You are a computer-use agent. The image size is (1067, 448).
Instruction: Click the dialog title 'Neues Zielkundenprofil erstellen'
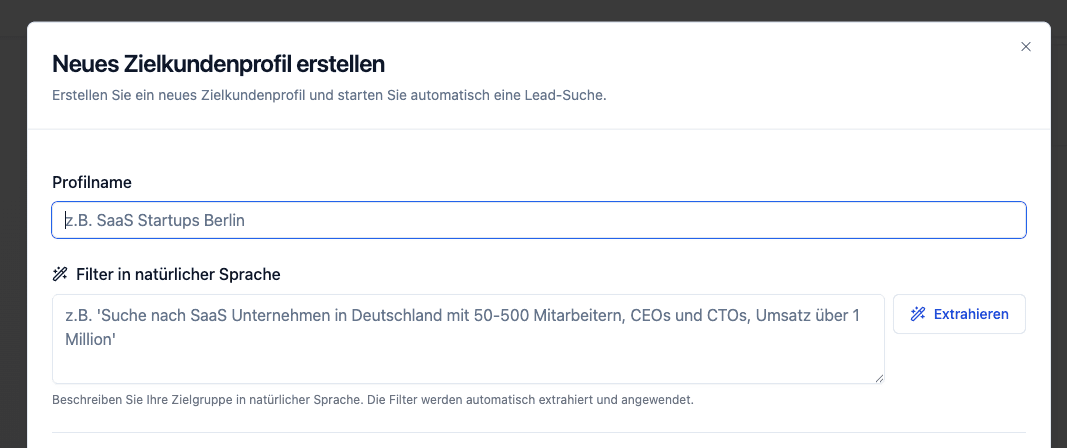pyautogui.click(x=218, y=64)
